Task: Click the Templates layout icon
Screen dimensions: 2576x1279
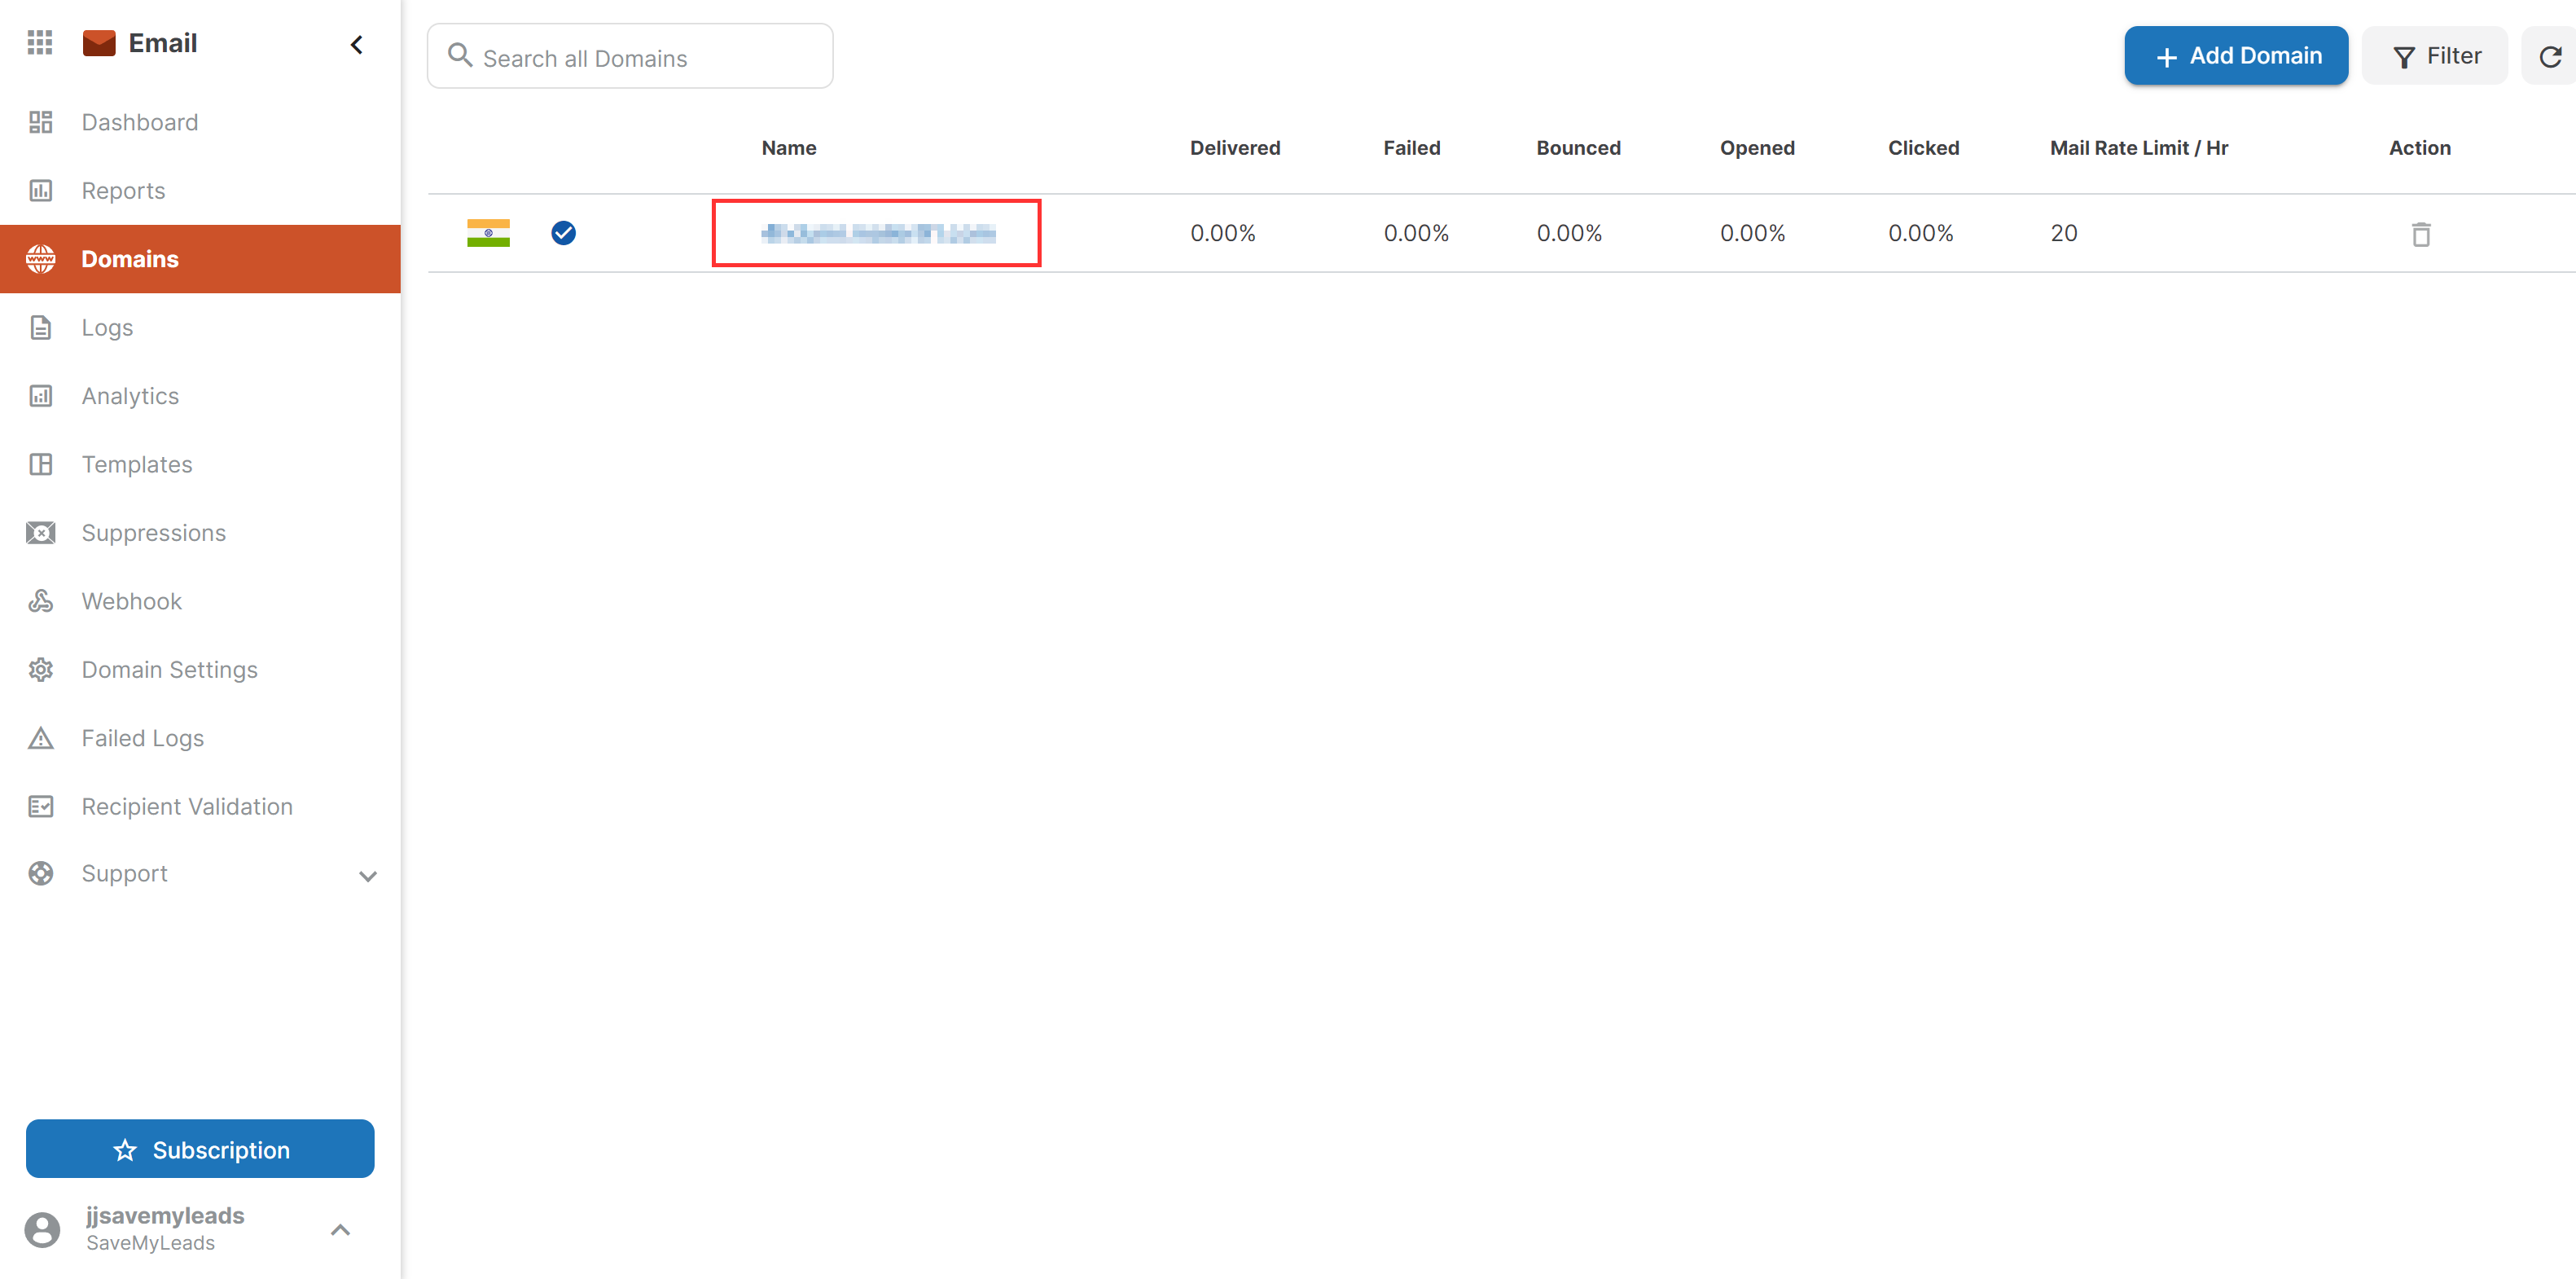Action: 41,464
